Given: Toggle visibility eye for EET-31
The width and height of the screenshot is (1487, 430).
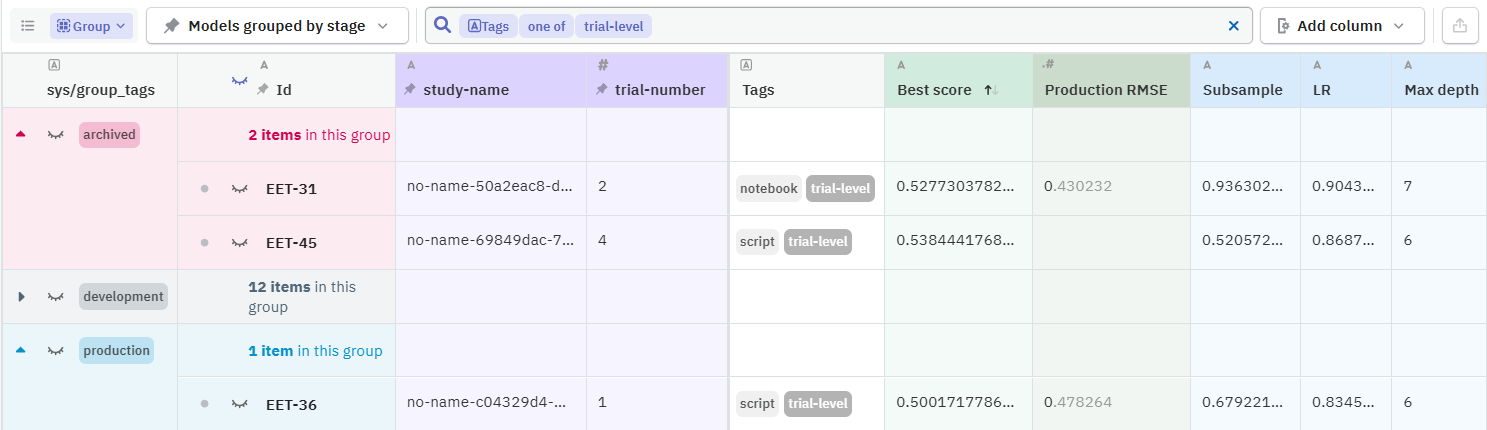Looking at the screenshot, I should (239, 188).
